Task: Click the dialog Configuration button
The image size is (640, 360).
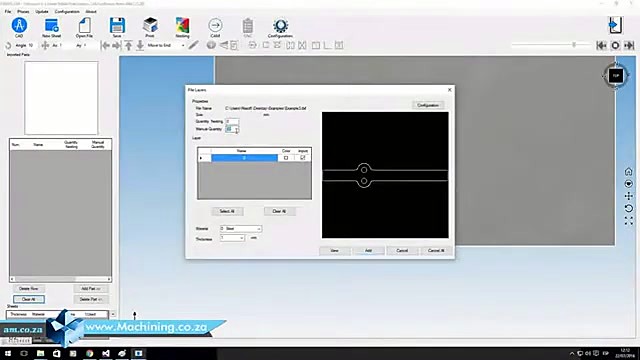Action: [x=428, y=105]
